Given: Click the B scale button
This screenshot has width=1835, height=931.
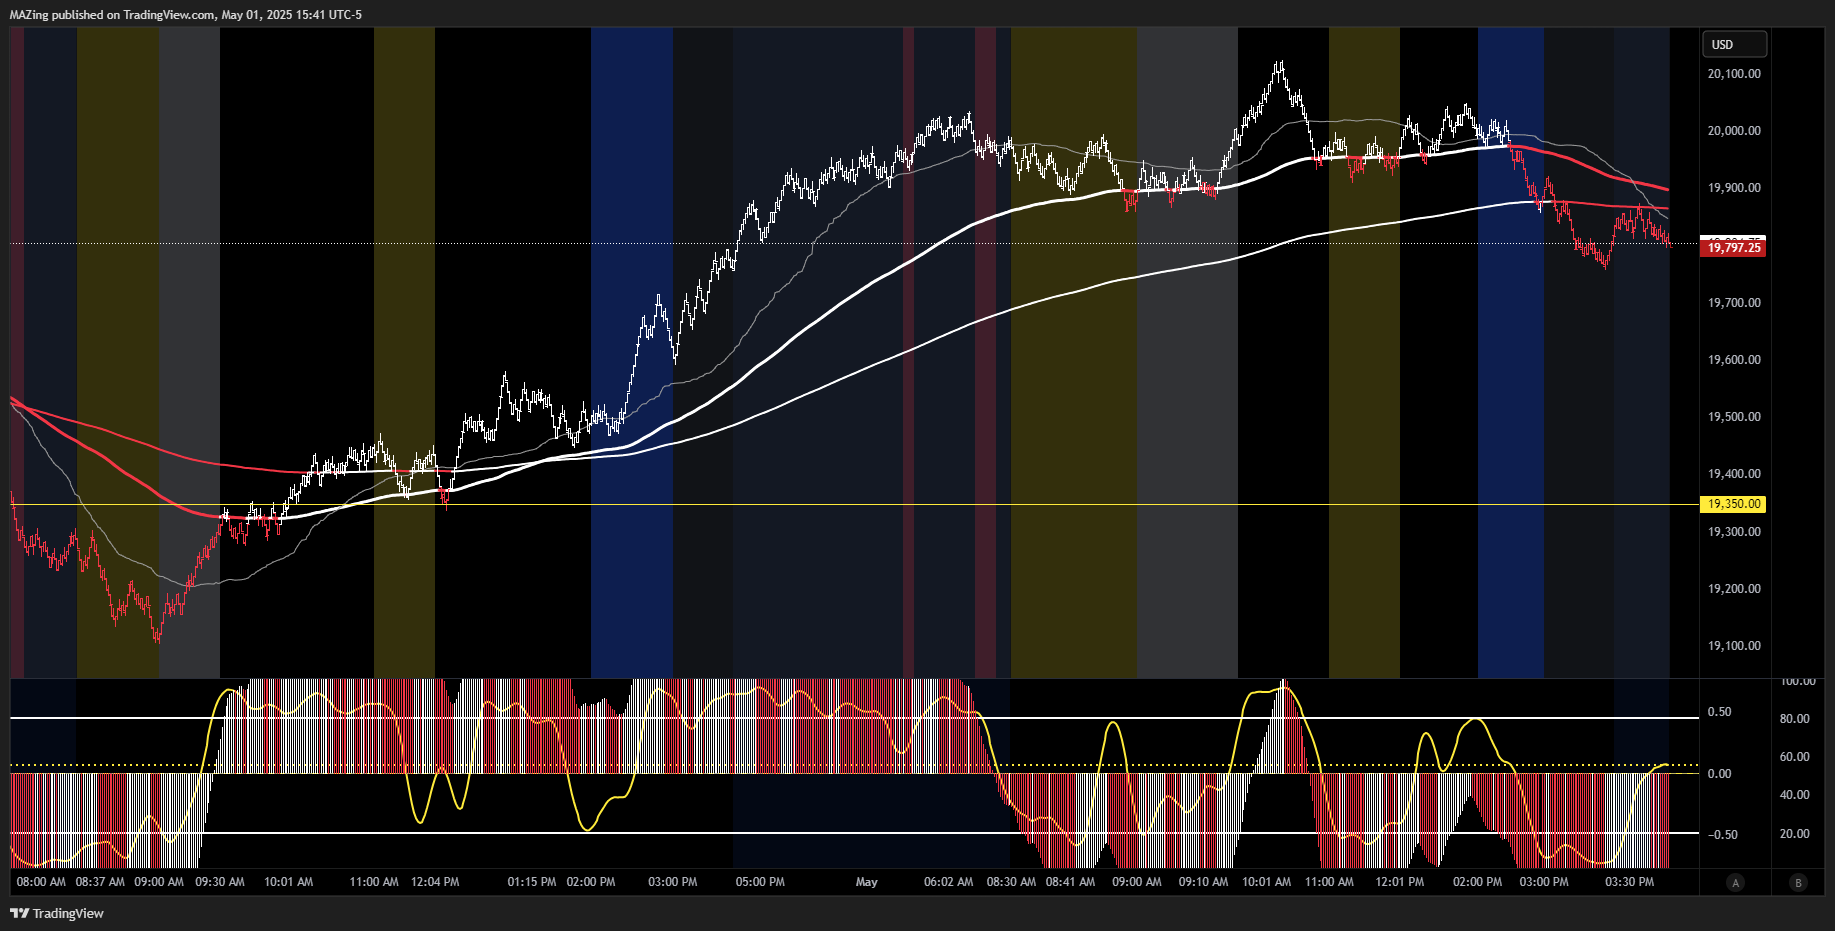Looking at the screenshot, I should (x=1799, y=882).
